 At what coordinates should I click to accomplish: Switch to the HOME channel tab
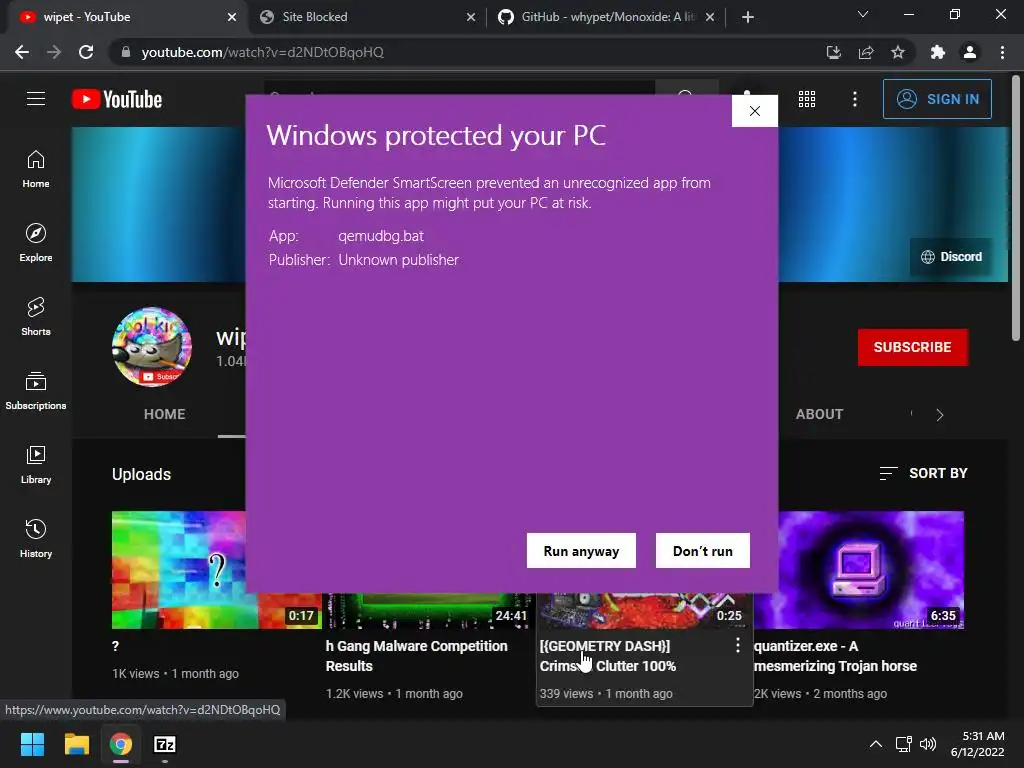coord(165,414)
